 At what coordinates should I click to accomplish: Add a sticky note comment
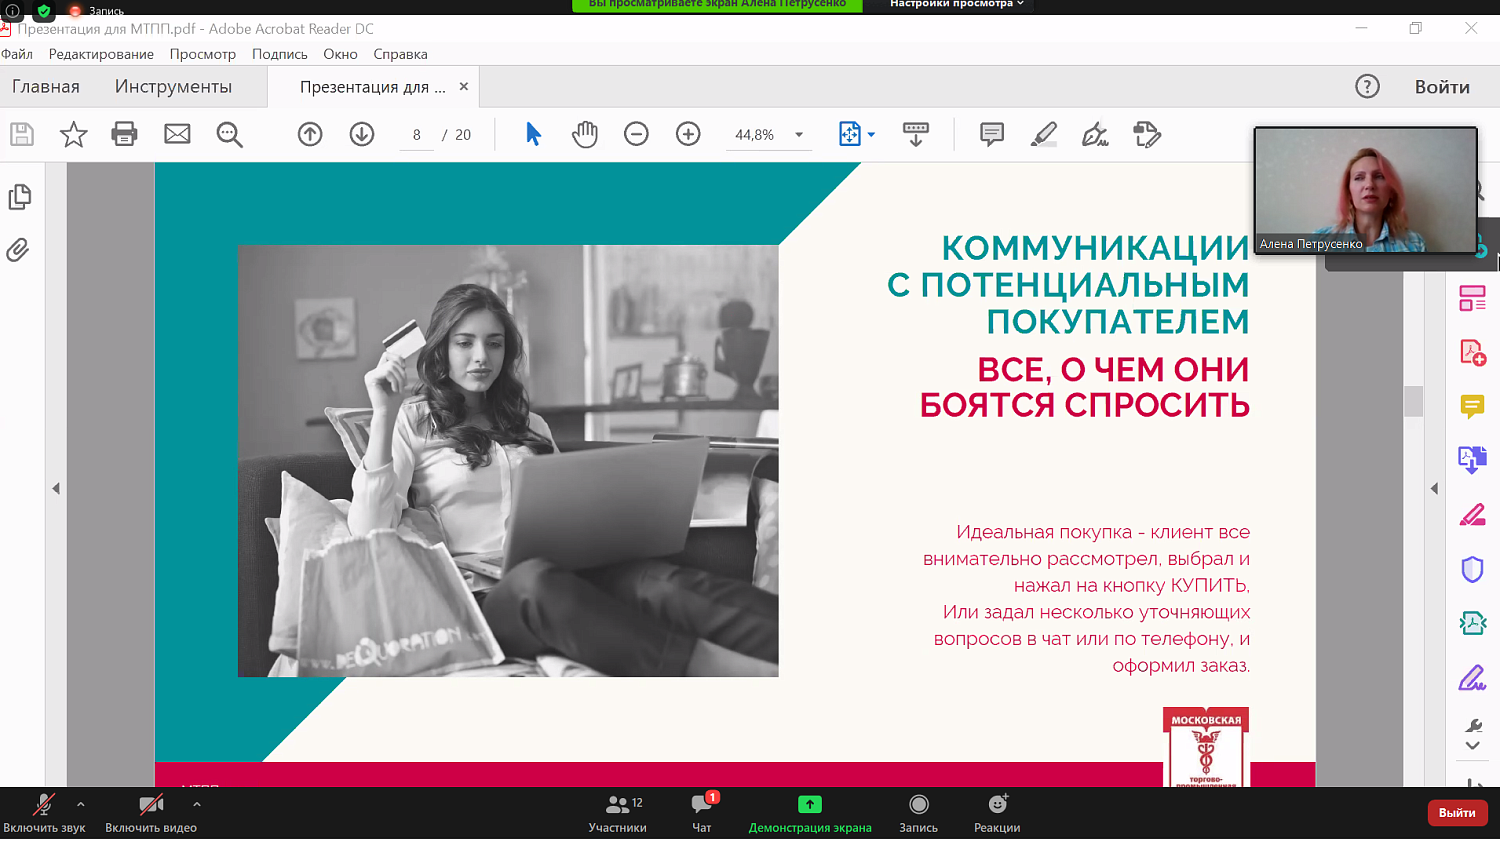[992, 134]
